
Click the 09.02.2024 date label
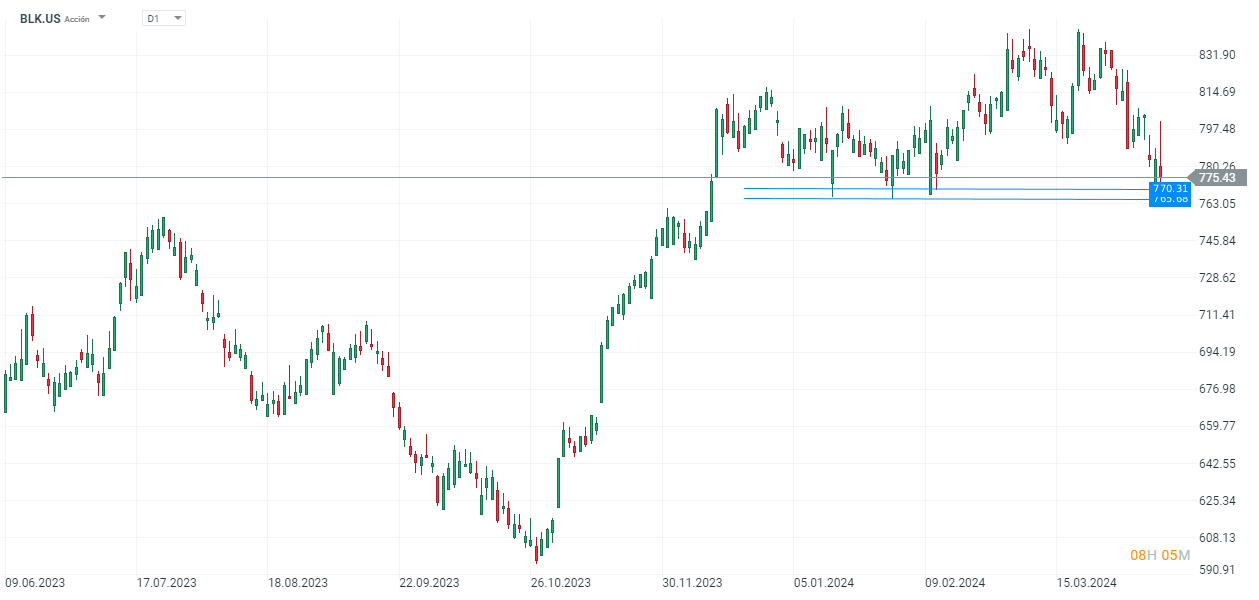pyautogui.click(x=956, y=582)
